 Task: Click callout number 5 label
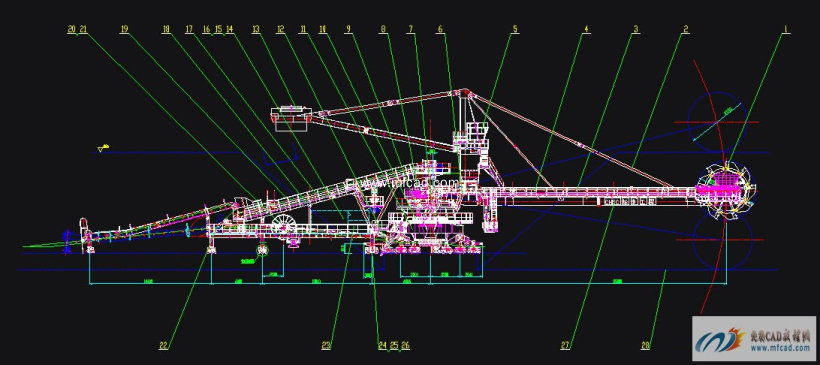[x=515, y=30]
